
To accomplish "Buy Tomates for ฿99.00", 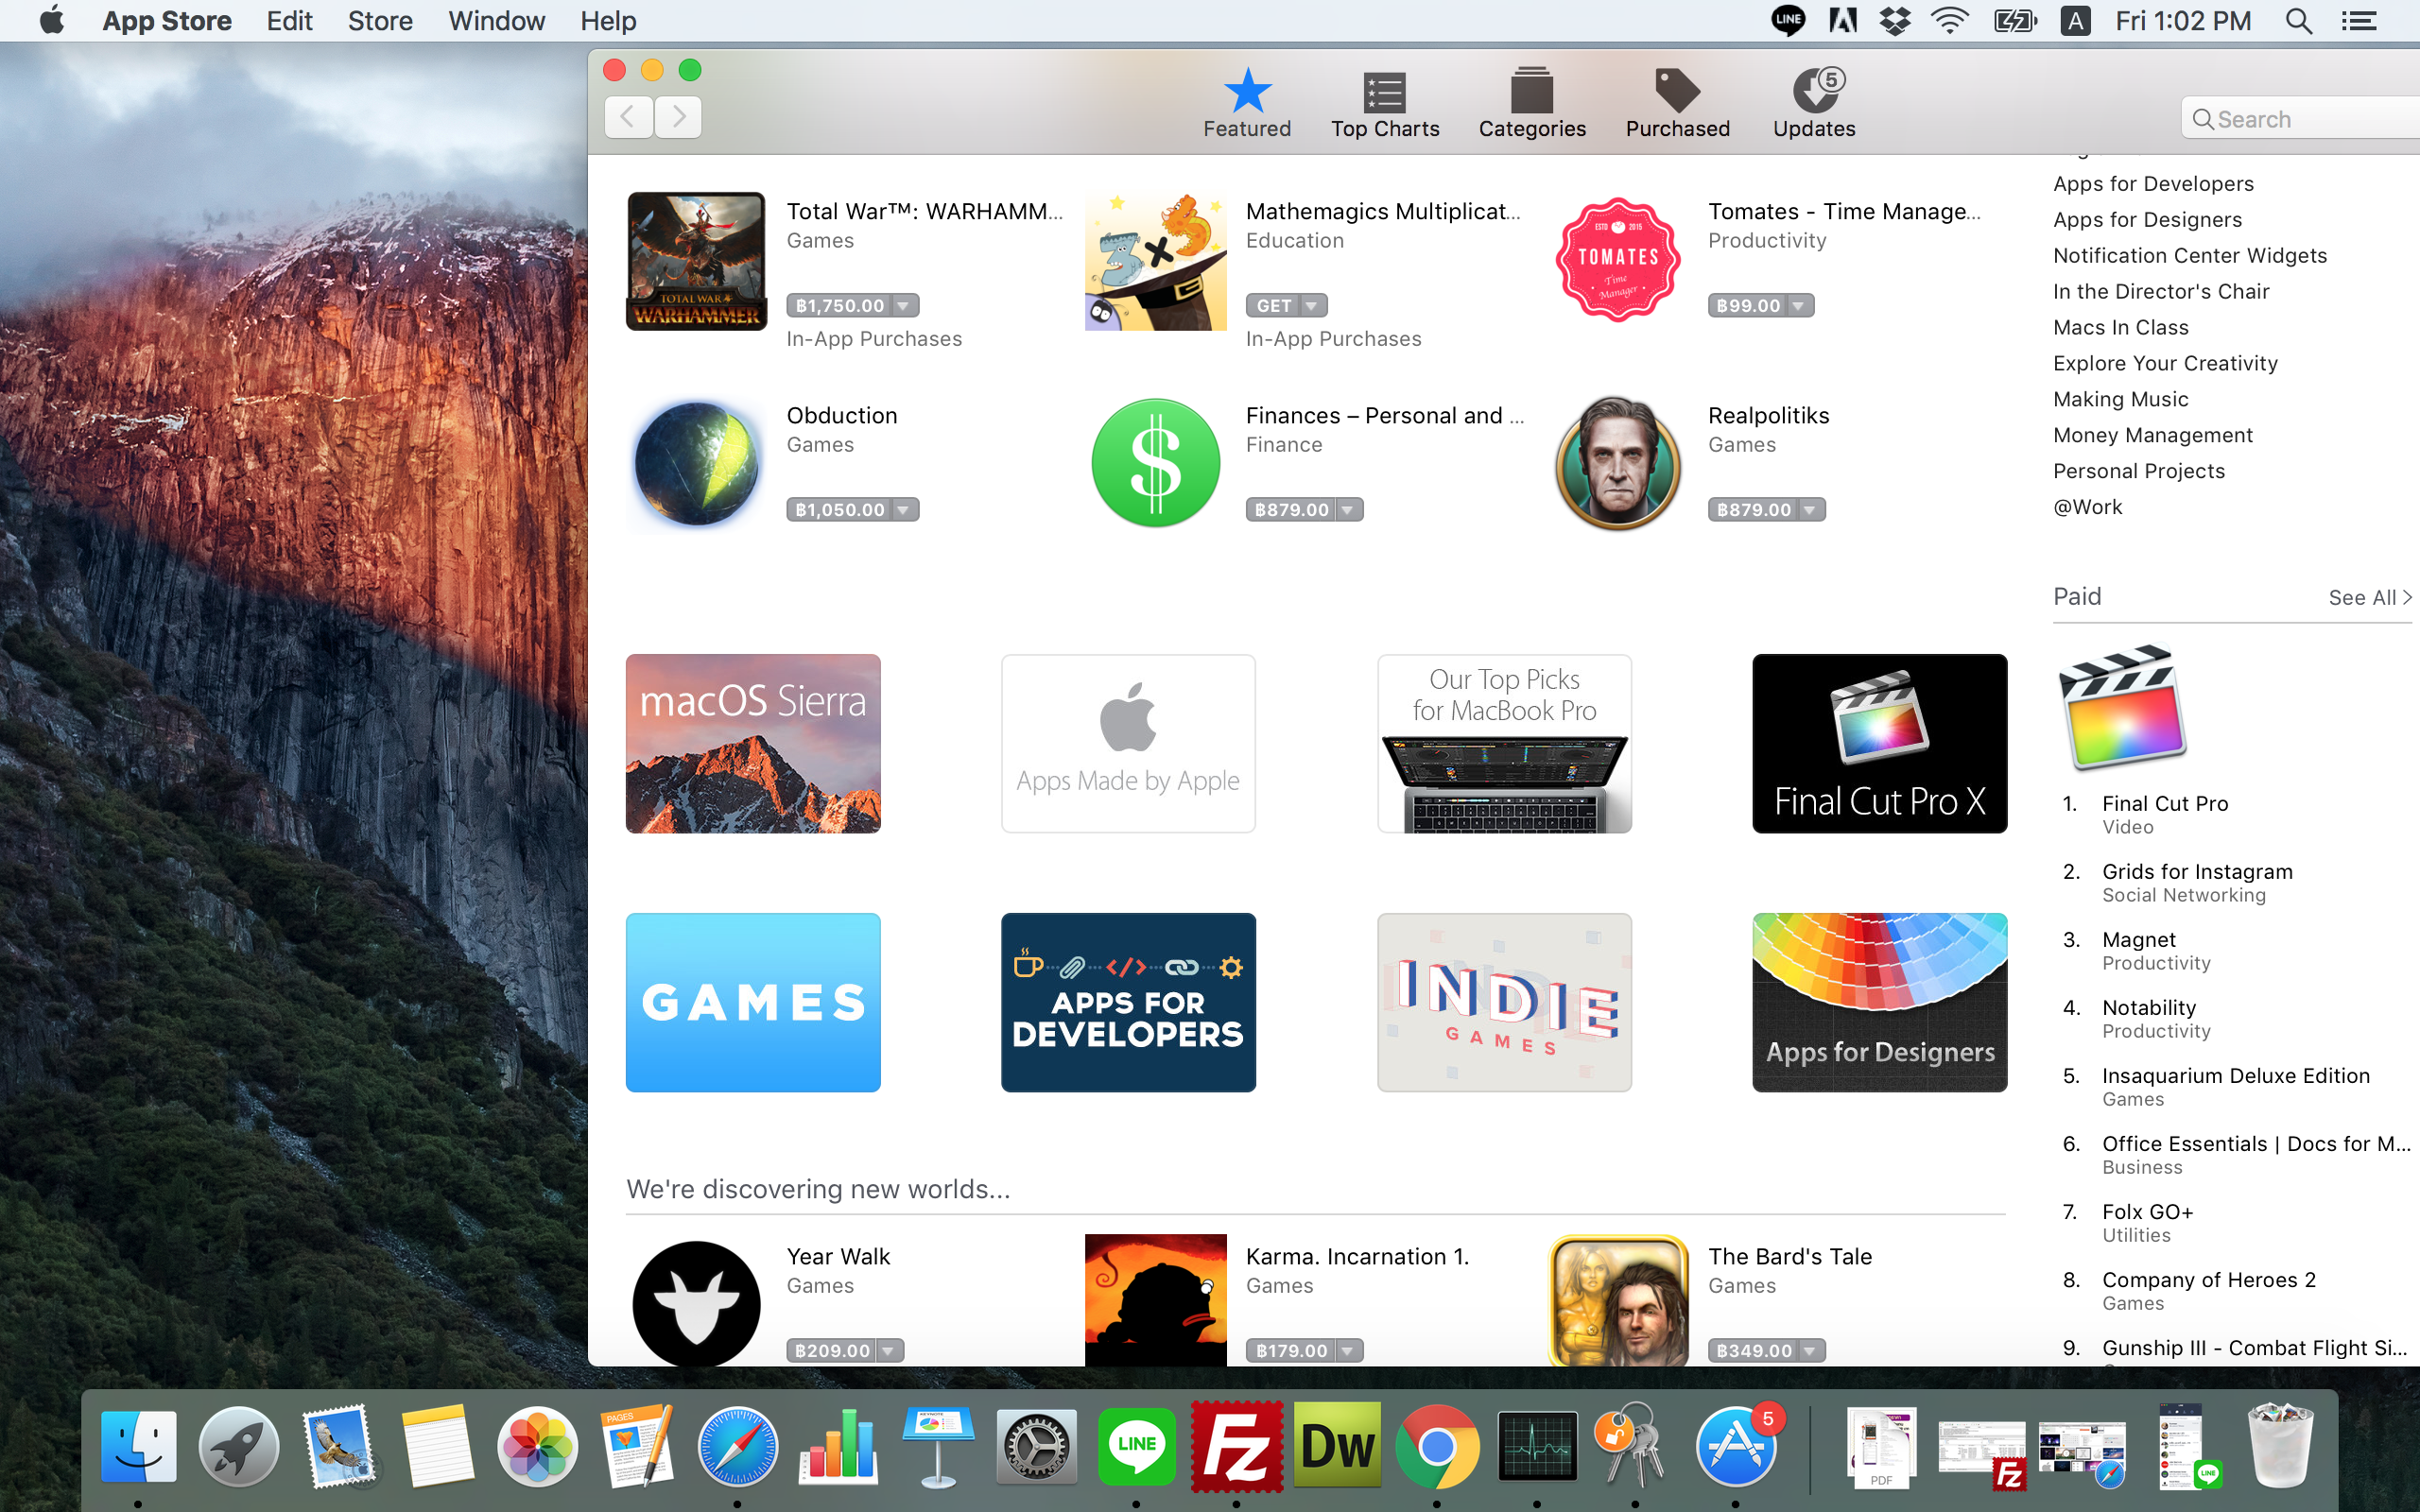I will (x=1748, y=306).
